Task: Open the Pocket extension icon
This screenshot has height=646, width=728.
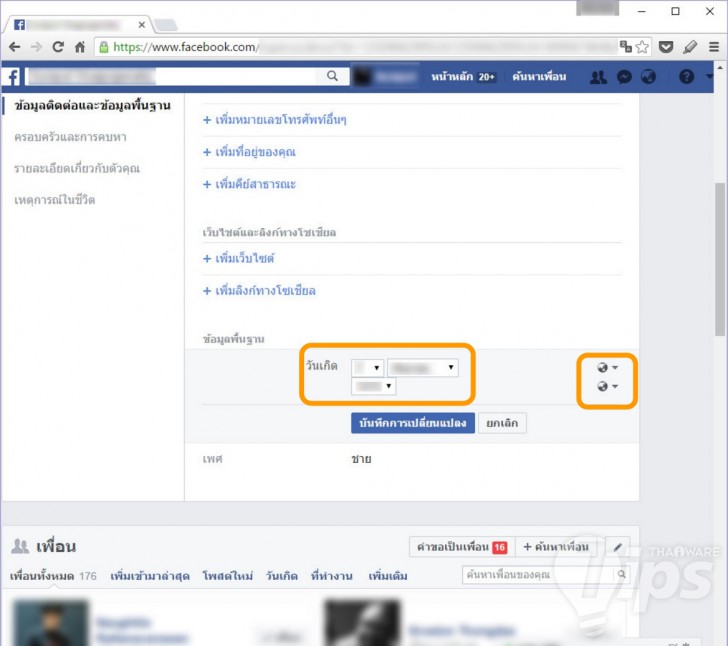Action: pyautogui.click(x=666, y=47)
